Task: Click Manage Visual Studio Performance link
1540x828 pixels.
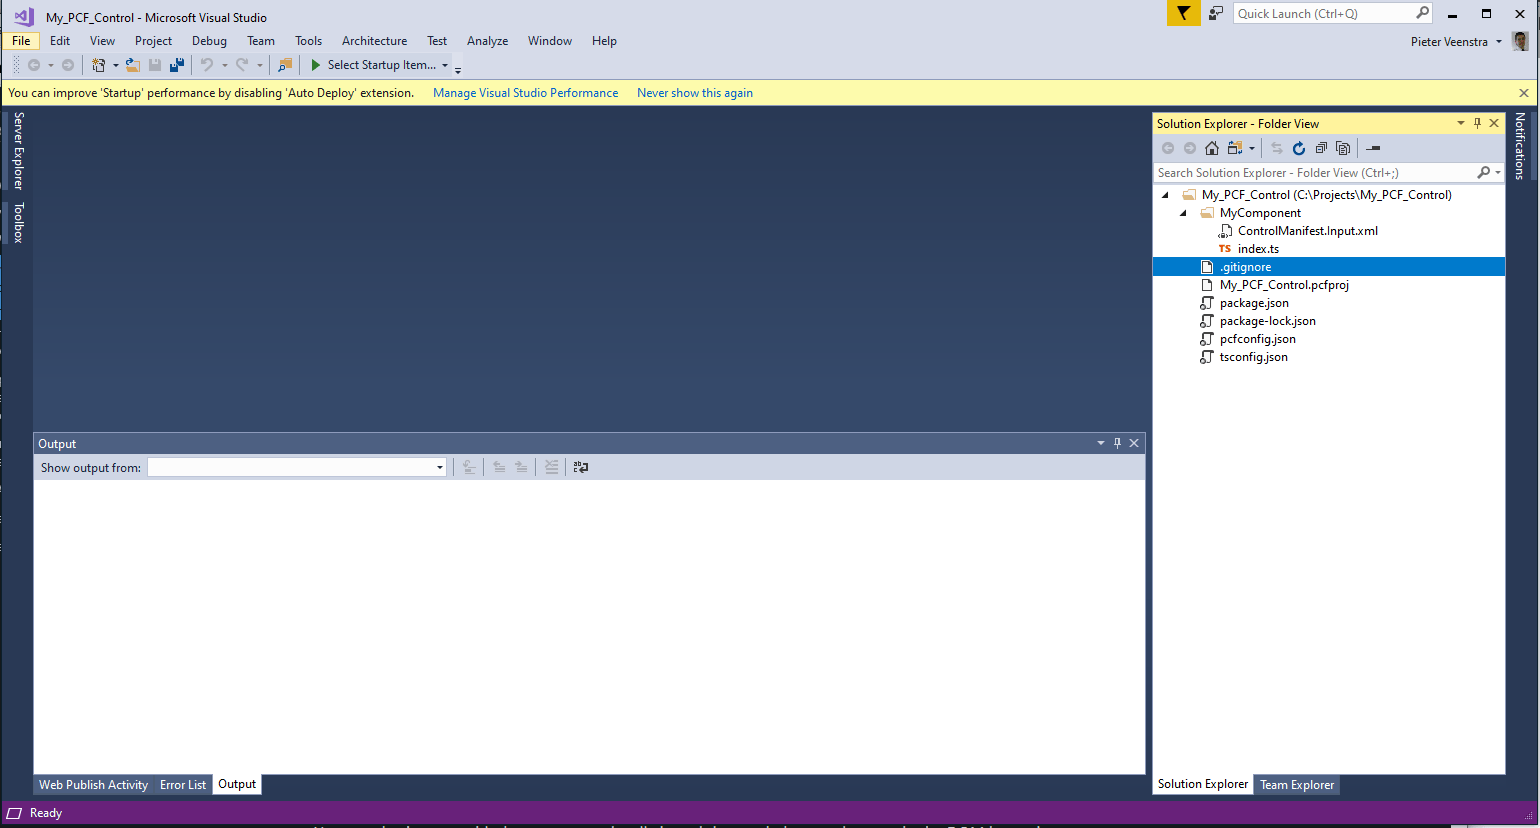Action: click(x=525, y=93)
